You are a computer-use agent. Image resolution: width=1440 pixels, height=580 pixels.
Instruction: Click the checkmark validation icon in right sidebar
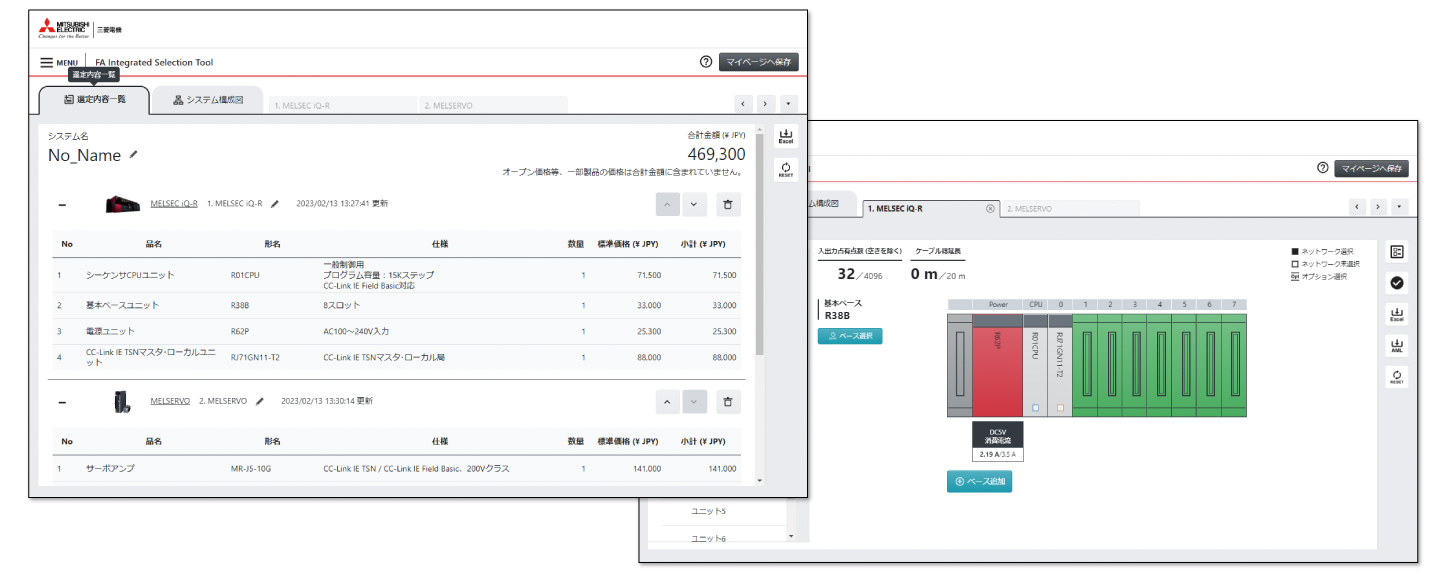coord(1397,283)
